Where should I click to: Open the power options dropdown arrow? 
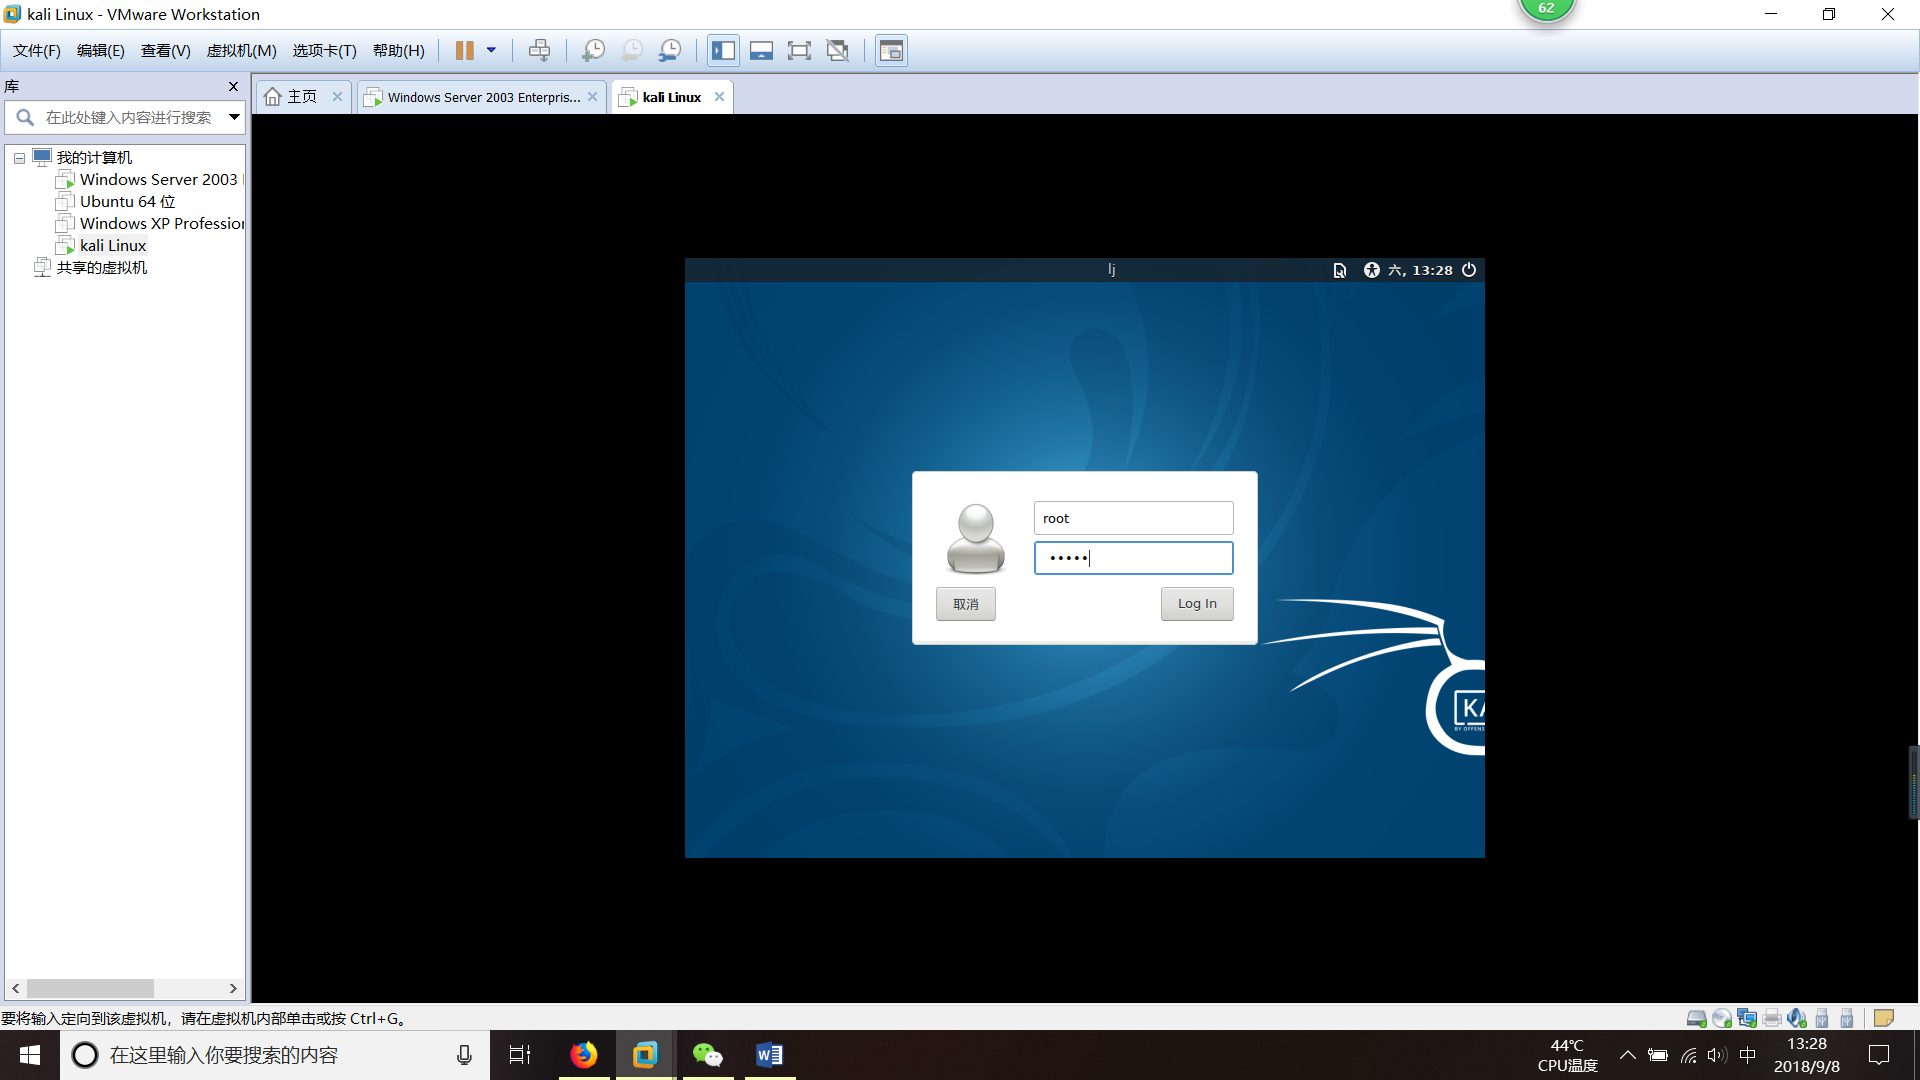tap(491, 50)
